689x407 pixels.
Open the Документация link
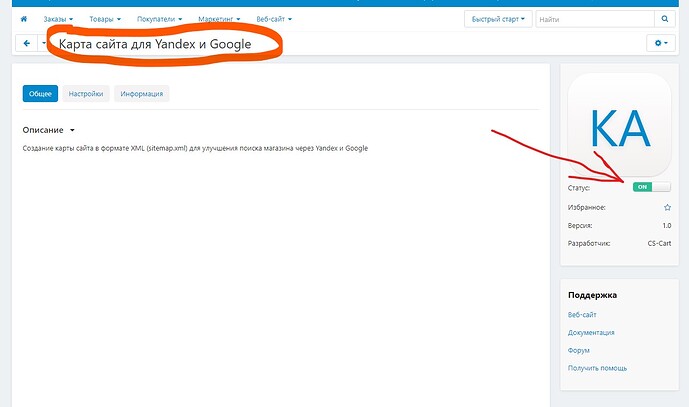coord(591,333)
